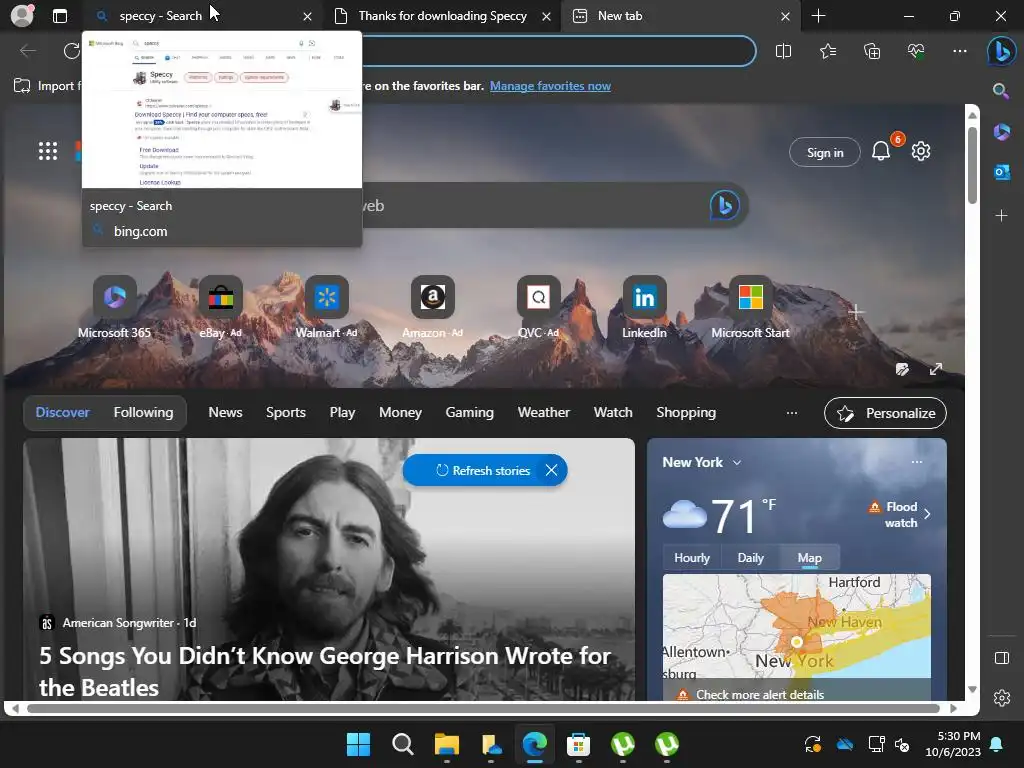Open the Collections icon
Viewport: 1024px width, 768px height.
(872, 51)
